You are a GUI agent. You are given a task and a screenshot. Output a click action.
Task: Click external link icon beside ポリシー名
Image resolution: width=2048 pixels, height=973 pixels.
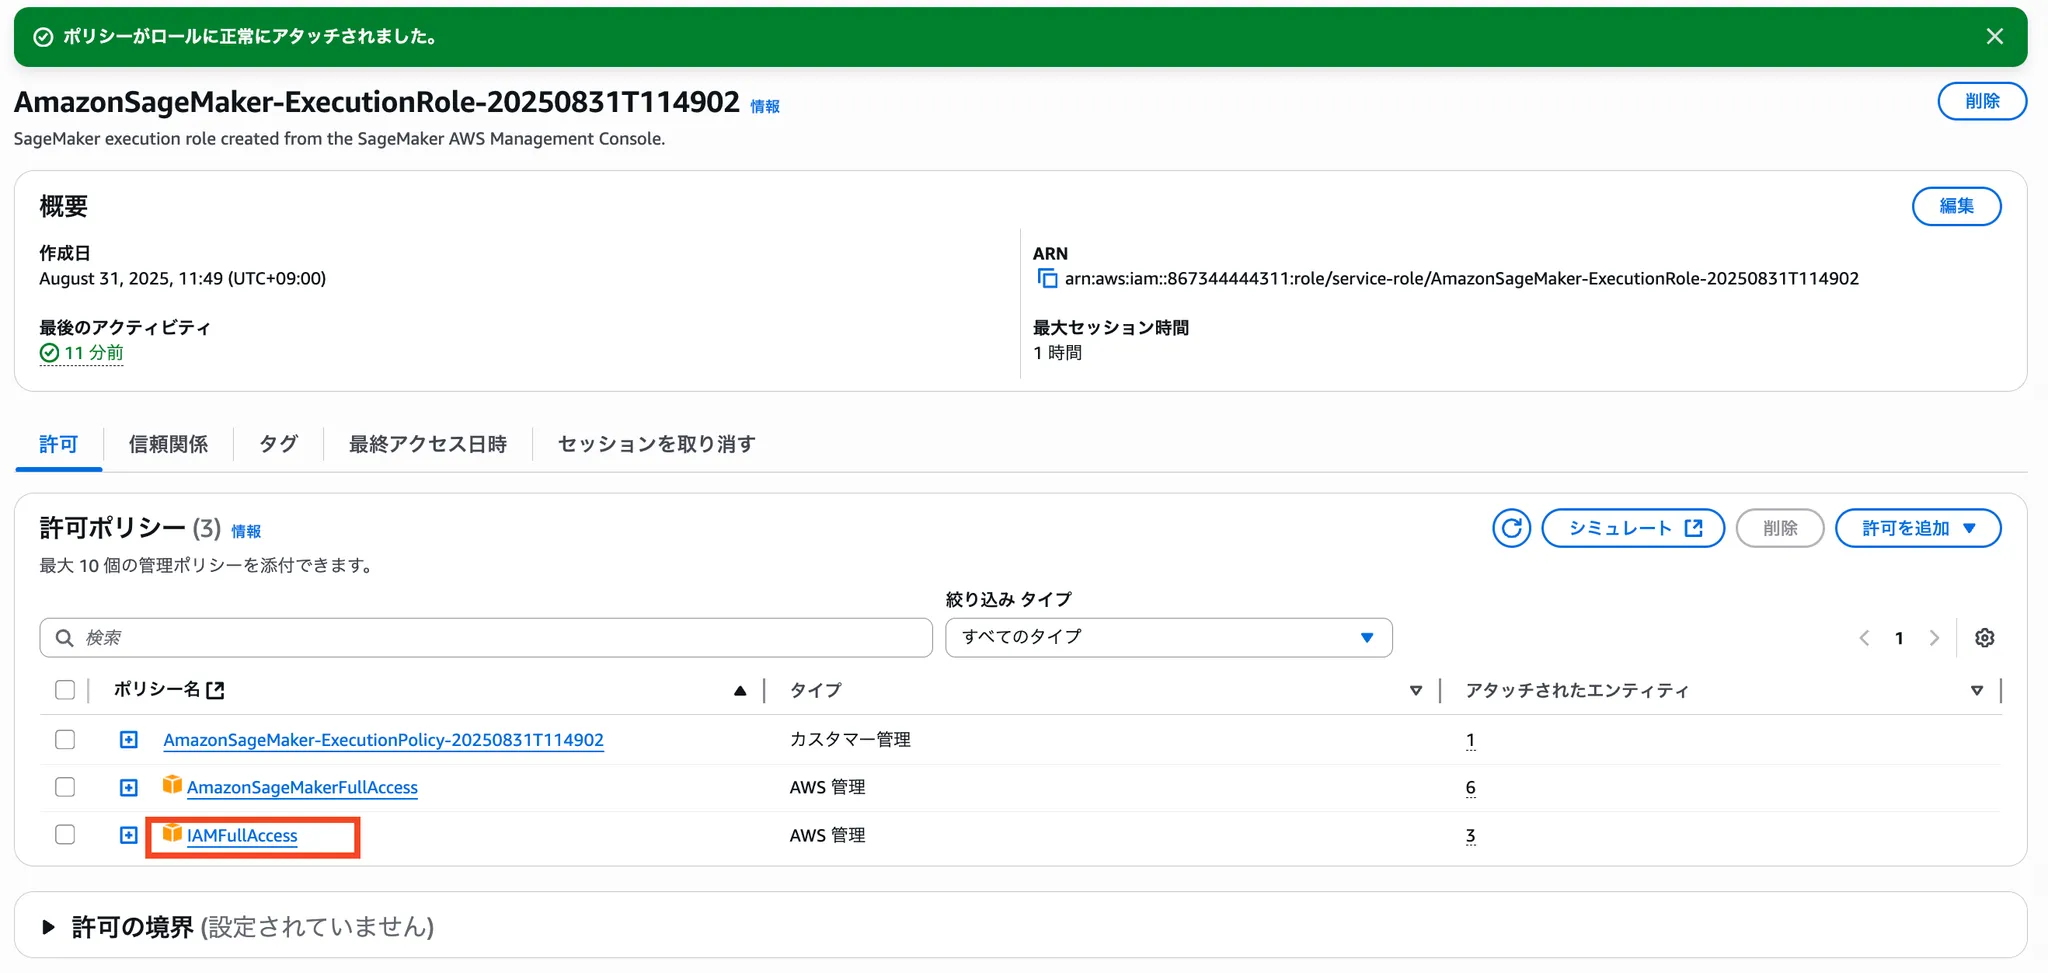coord(215,690)
